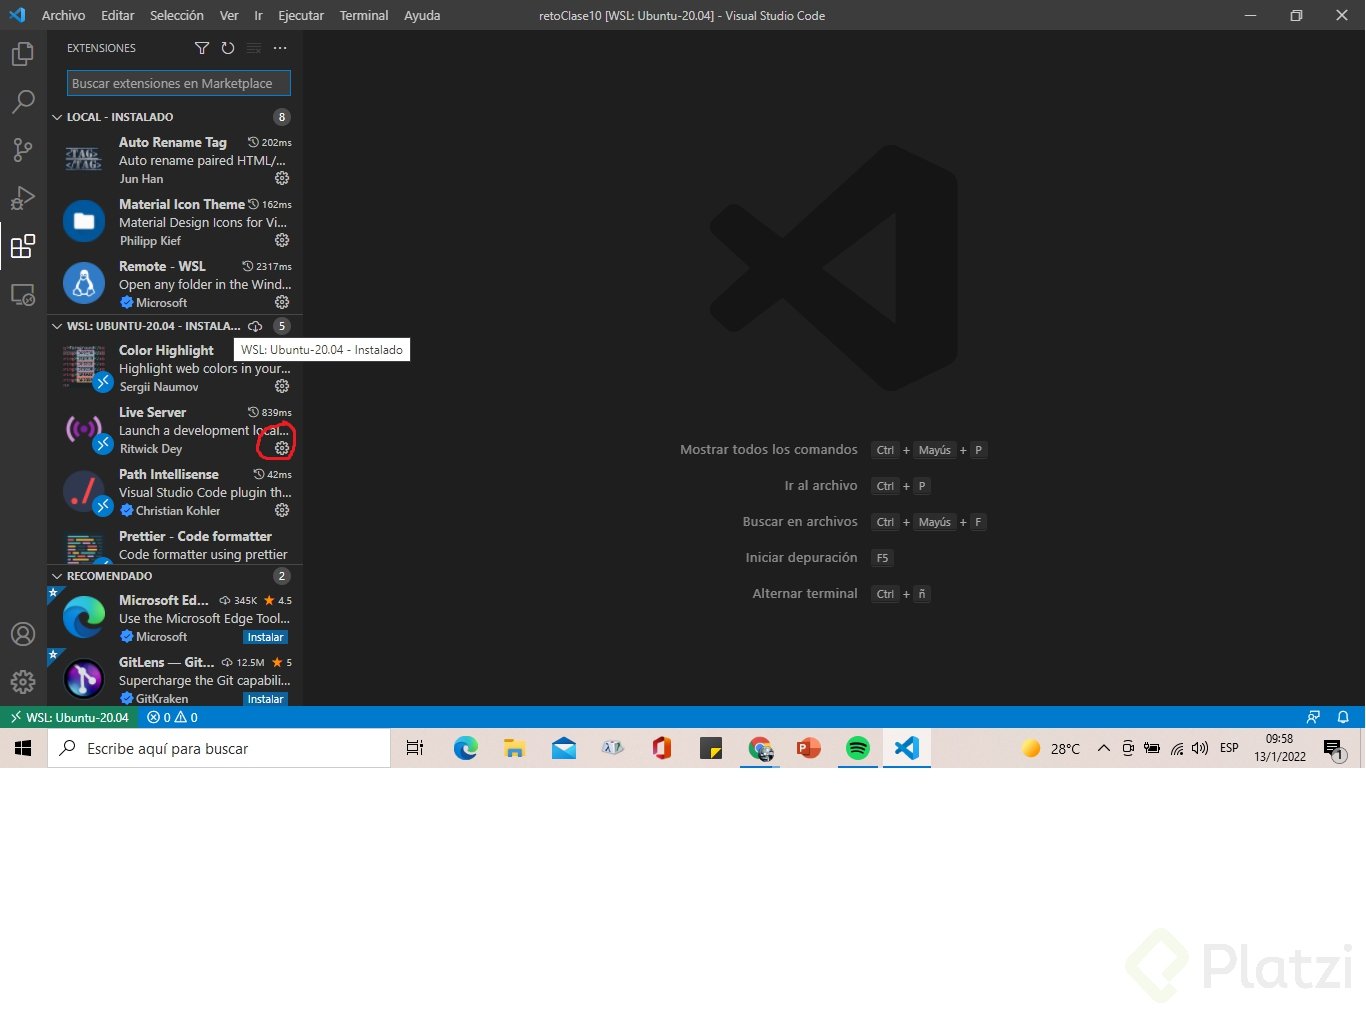The height and width of the screenshot is (1014, 1366).
Task: Open Sticky Notes from the taskbar
Action: point(711,748)
